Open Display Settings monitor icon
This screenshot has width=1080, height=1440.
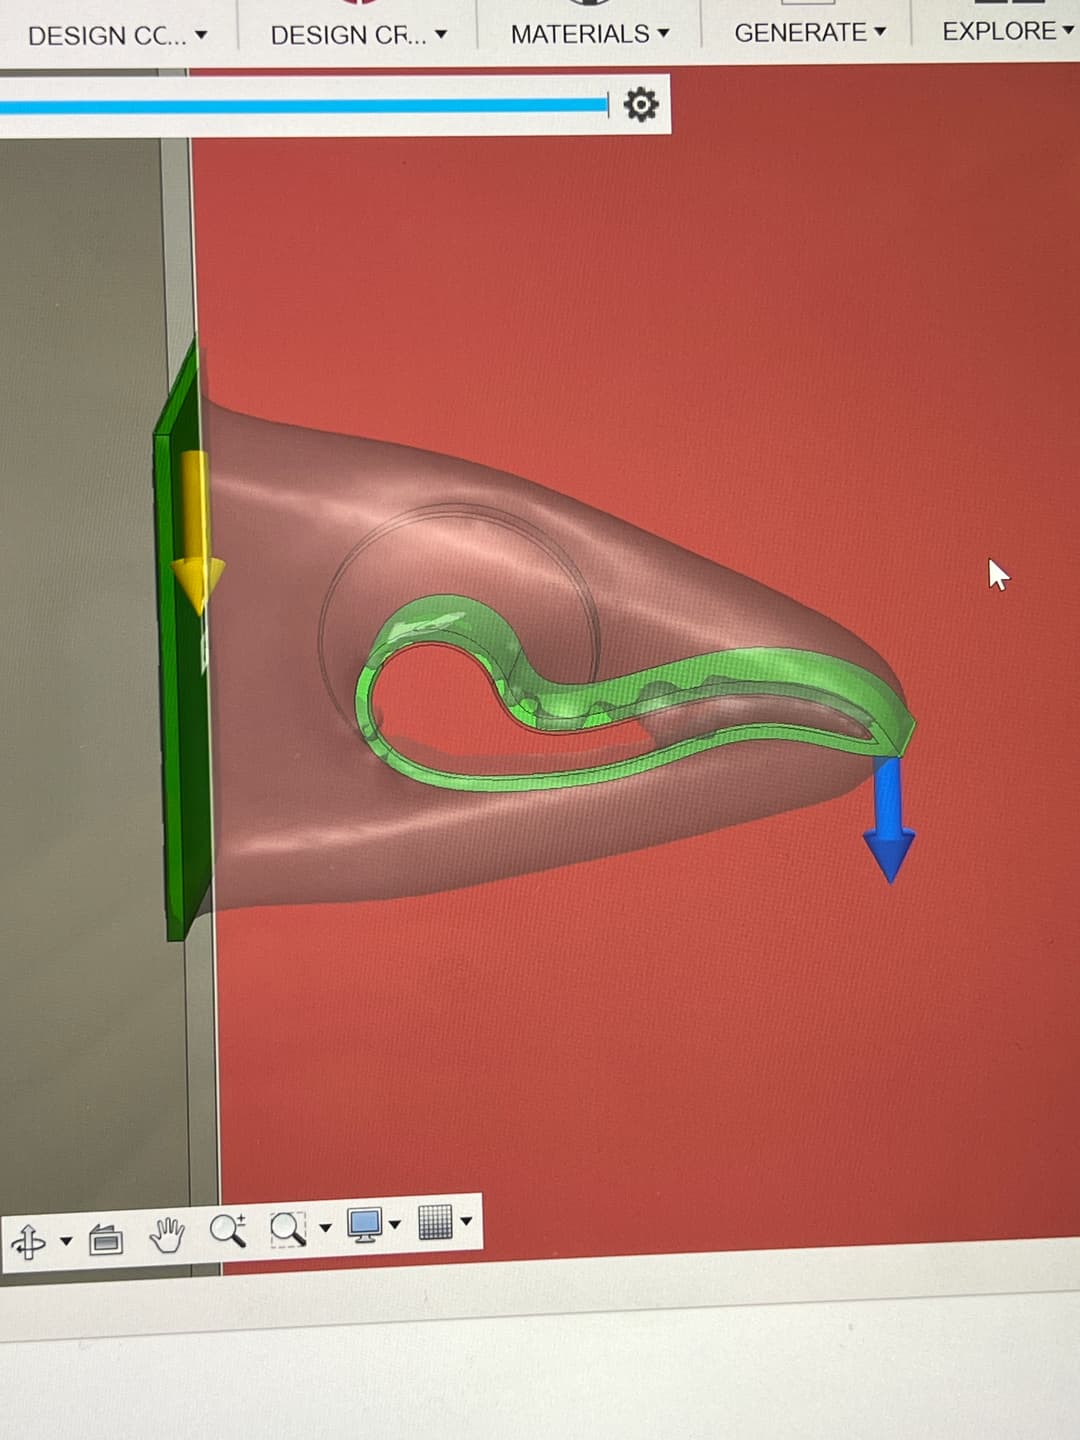[x=364, y=1225]
